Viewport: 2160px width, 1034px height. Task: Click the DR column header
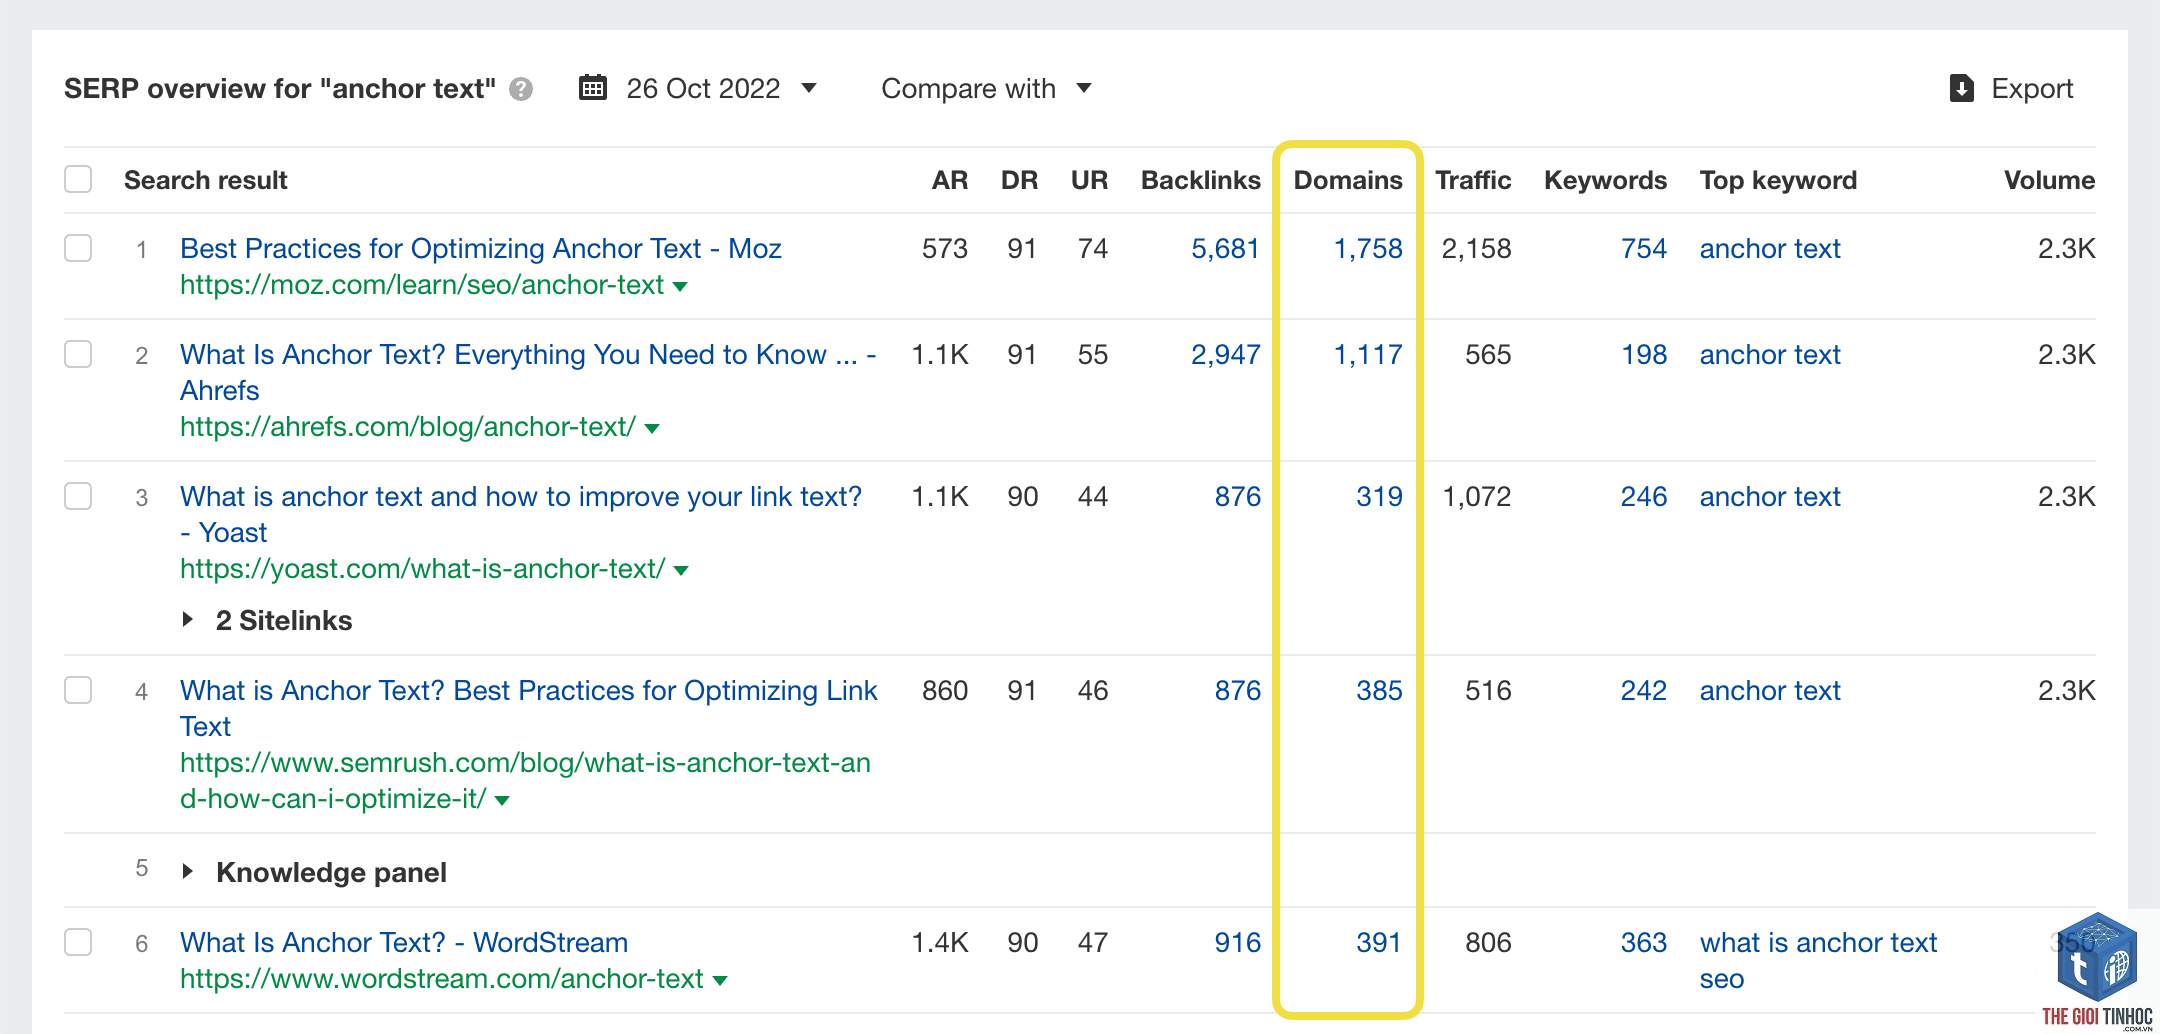pos(1019,180)
